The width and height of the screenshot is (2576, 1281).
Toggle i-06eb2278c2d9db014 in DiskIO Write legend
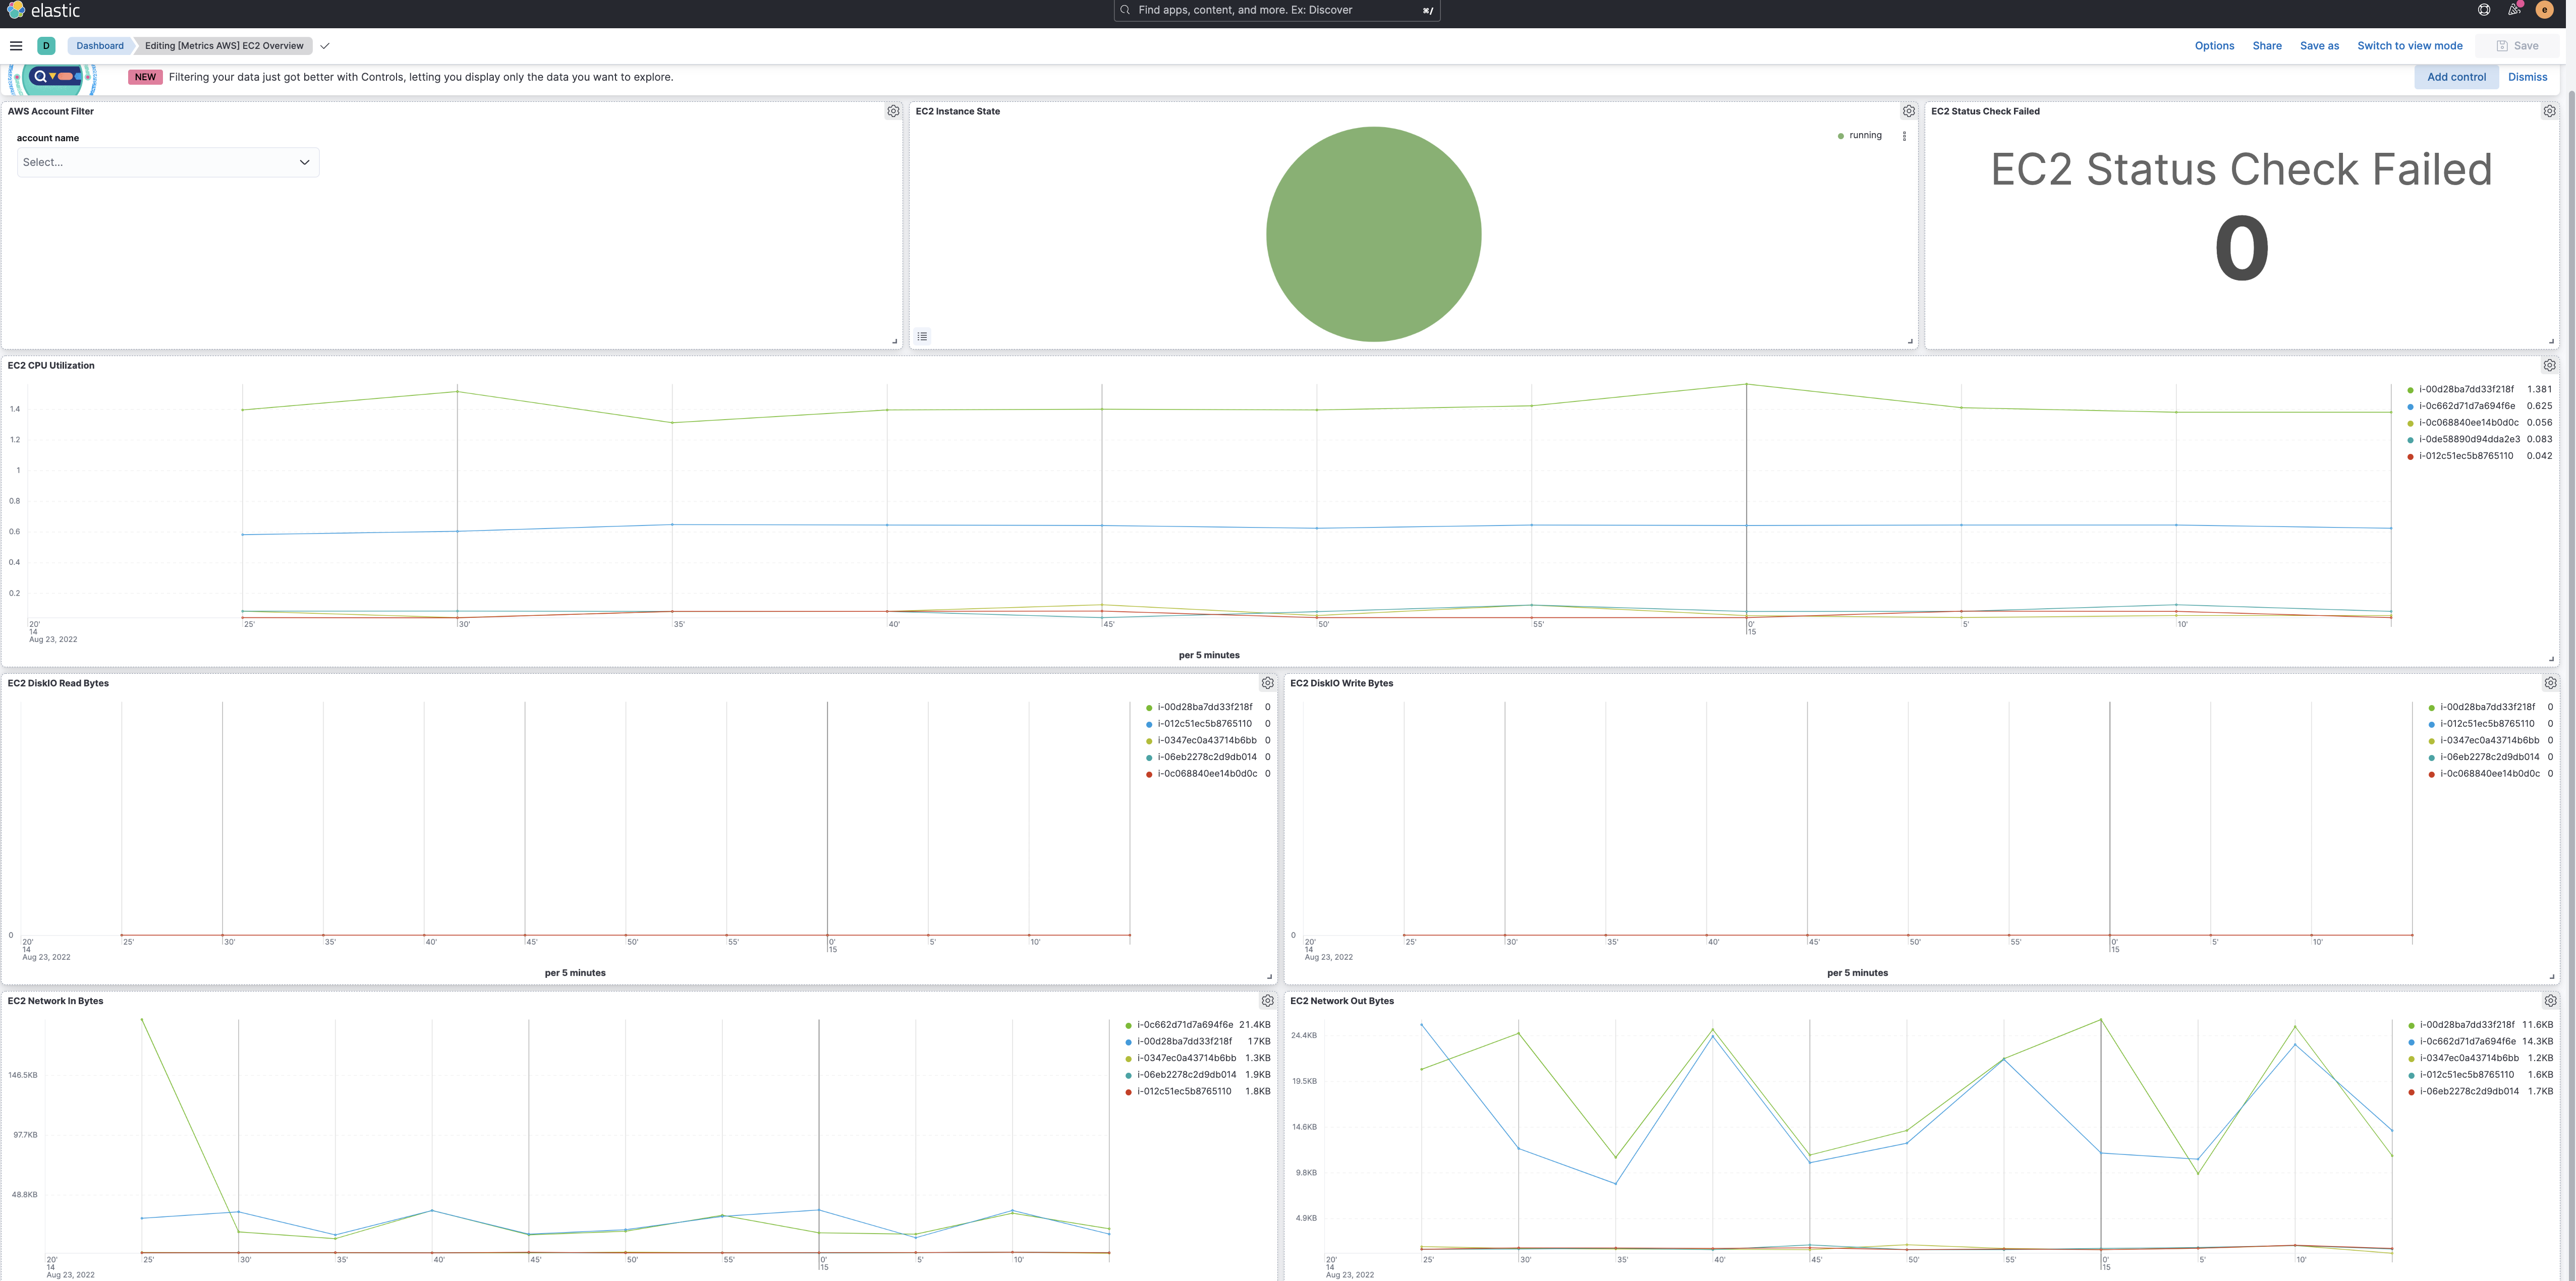(2489, 757)
